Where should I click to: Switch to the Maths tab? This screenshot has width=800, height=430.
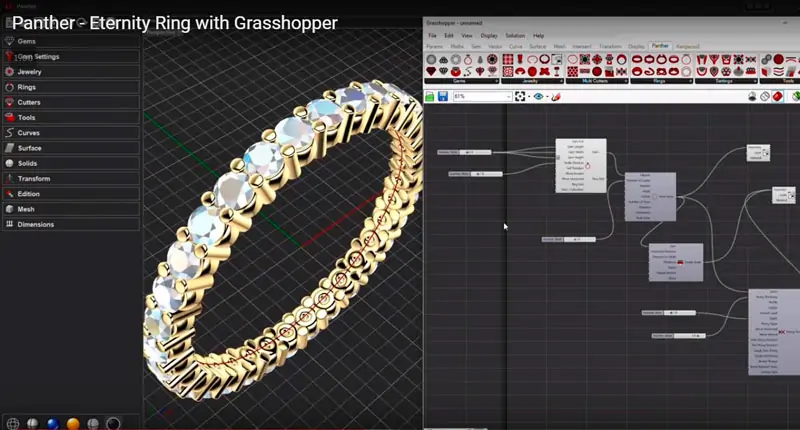click(457, 46)
